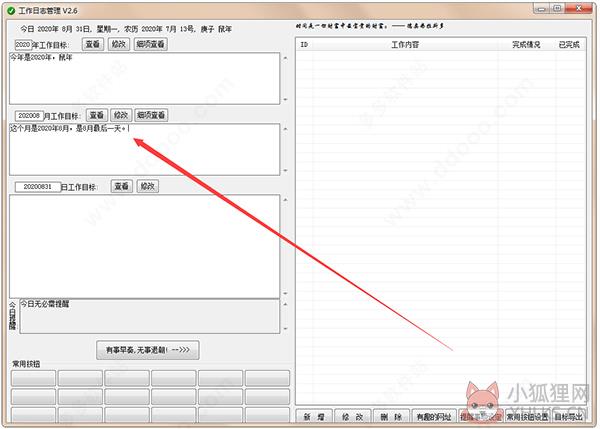Minimize the 工作日志管理 window

[541, 9]
